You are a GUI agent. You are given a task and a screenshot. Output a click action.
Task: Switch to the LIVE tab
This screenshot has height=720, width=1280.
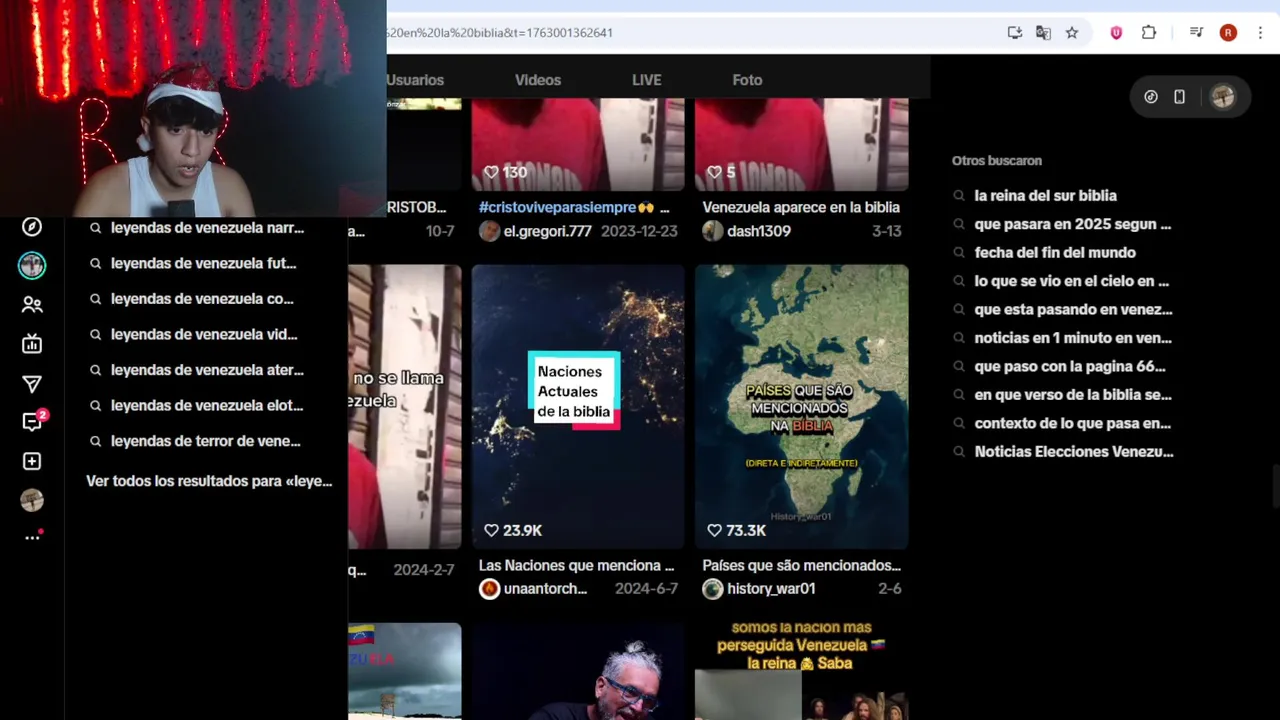(x=647, y=80)
